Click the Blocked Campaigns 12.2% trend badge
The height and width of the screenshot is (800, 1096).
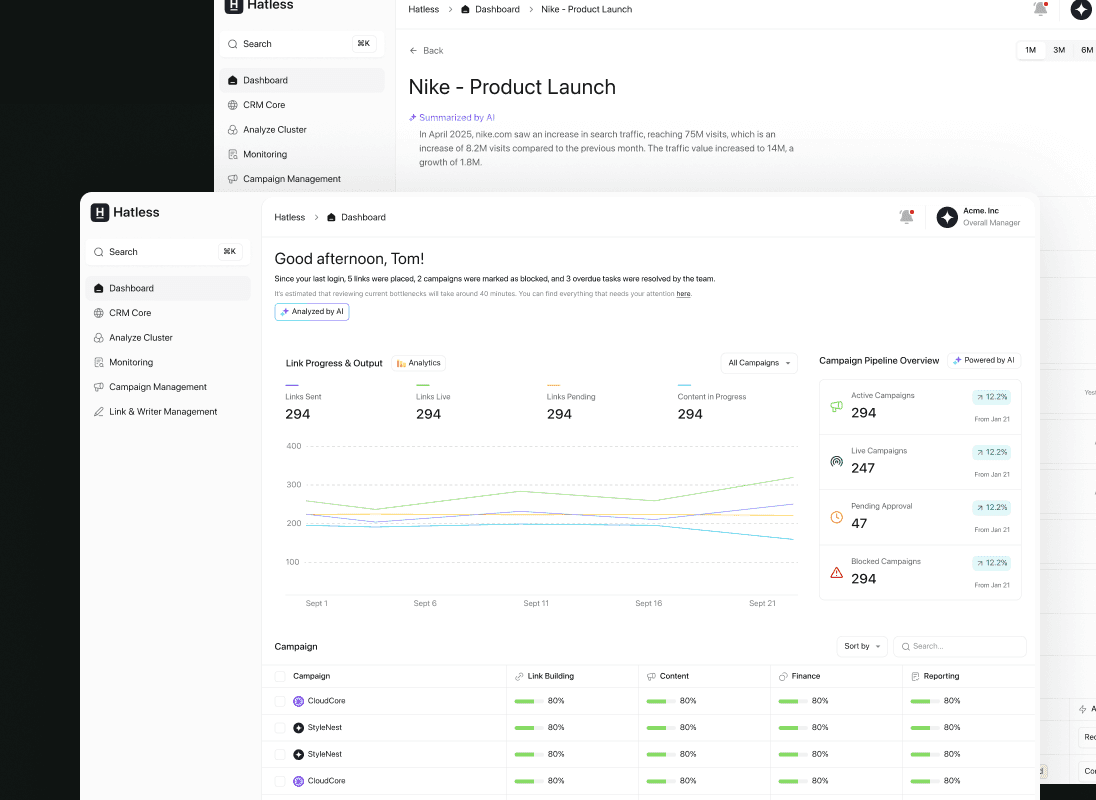[x=991, y=563]
